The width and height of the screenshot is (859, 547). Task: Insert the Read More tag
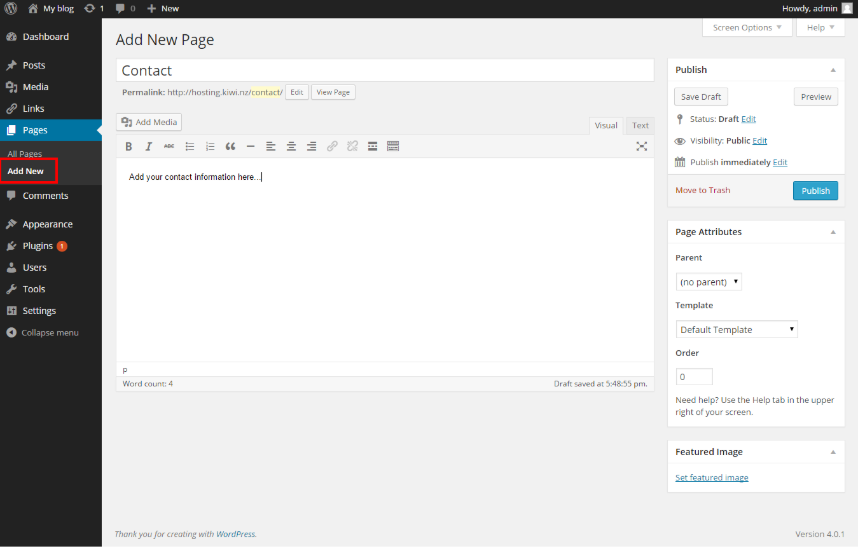(x=373, y=146)
